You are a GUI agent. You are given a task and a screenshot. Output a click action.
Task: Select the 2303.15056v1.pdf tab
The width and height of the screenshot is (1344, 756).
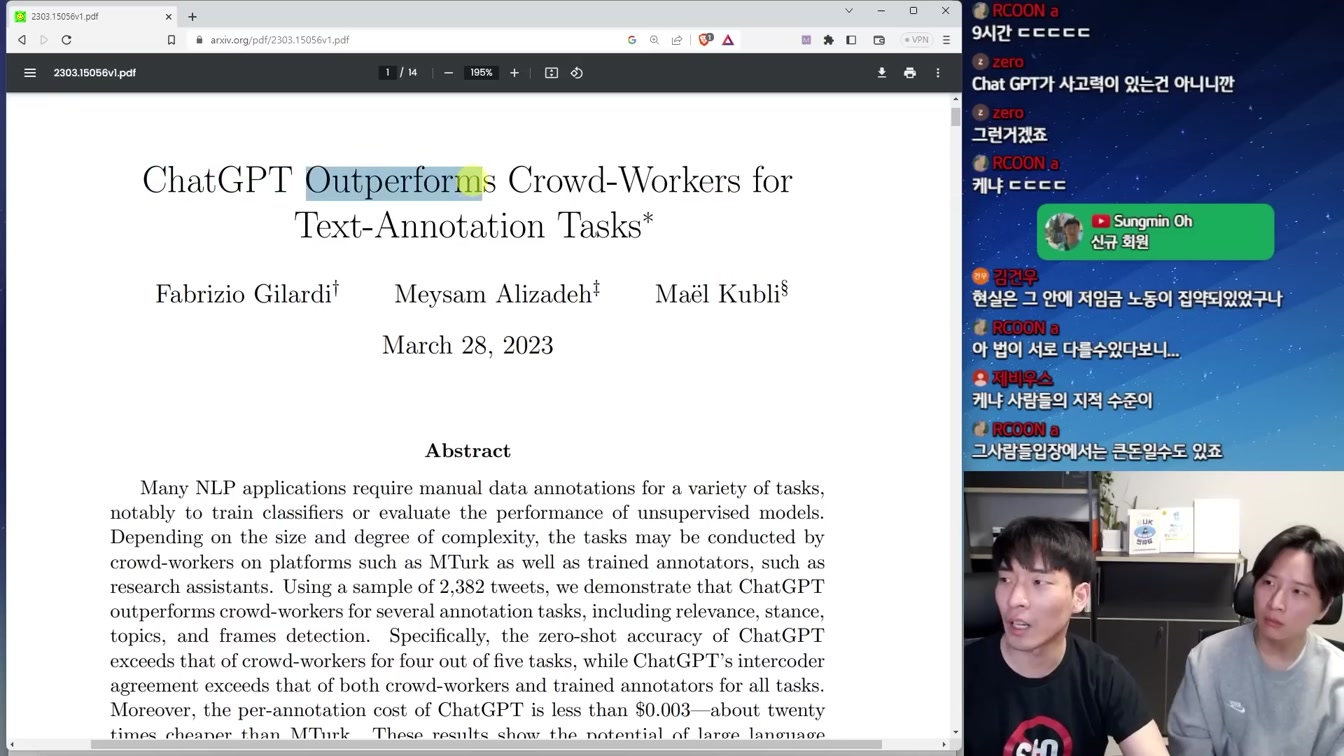[90, 16]
